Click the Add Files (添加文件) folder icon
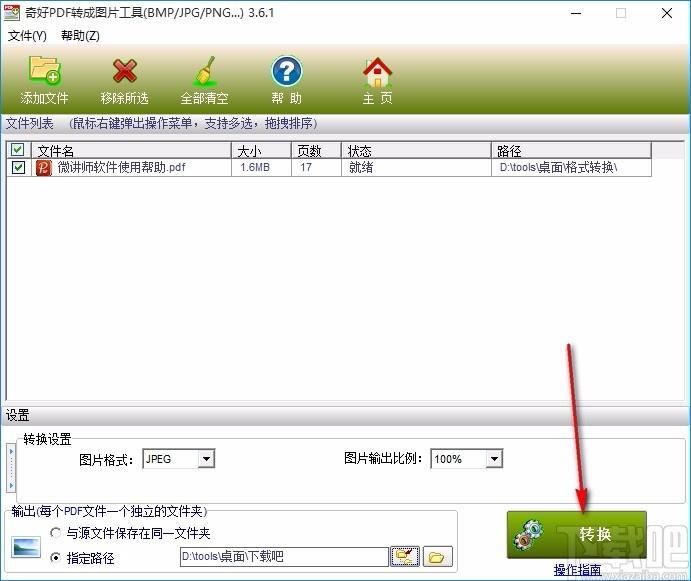Viewport: 691px width, 581px height. [45, 71]
